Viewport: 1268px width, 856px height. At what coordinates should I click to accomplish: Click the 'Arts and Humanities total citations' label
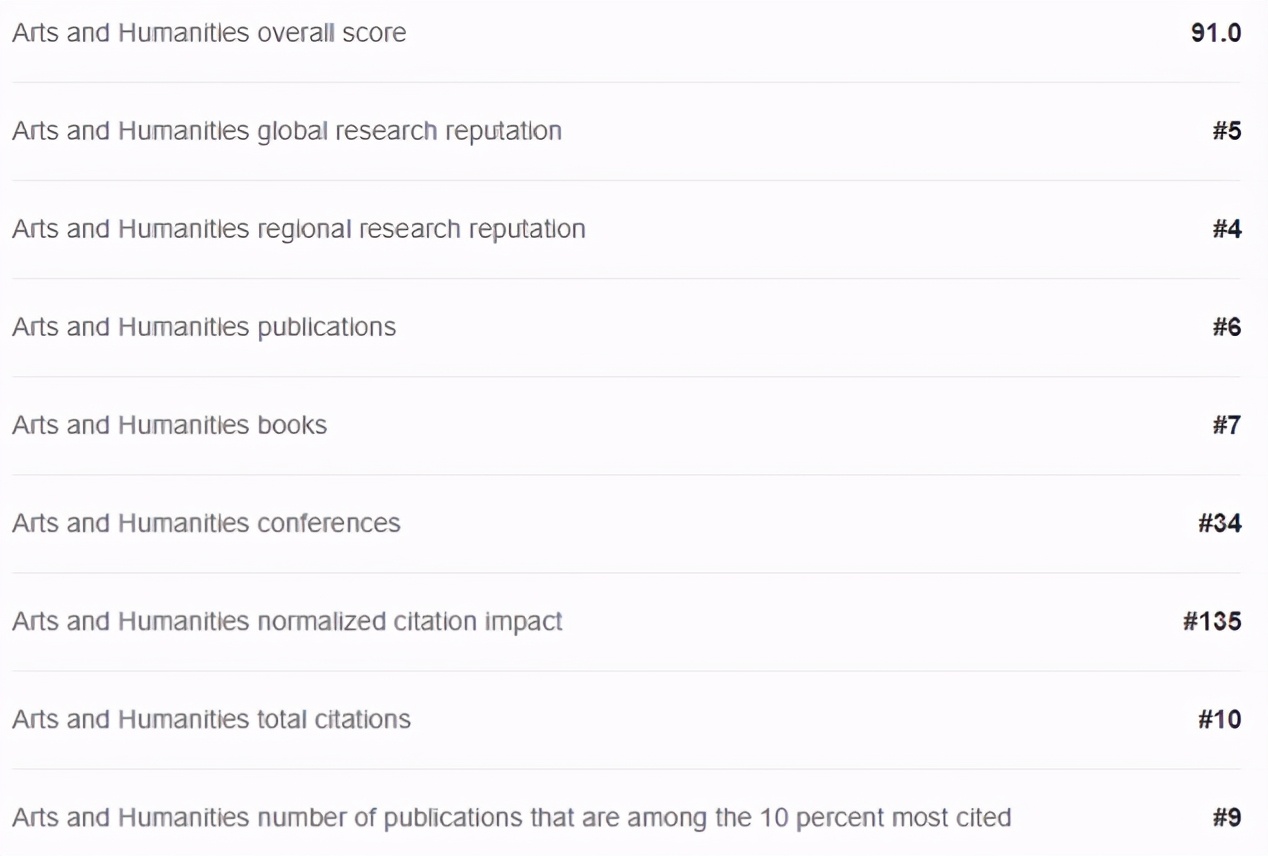[x=211, y=719]
